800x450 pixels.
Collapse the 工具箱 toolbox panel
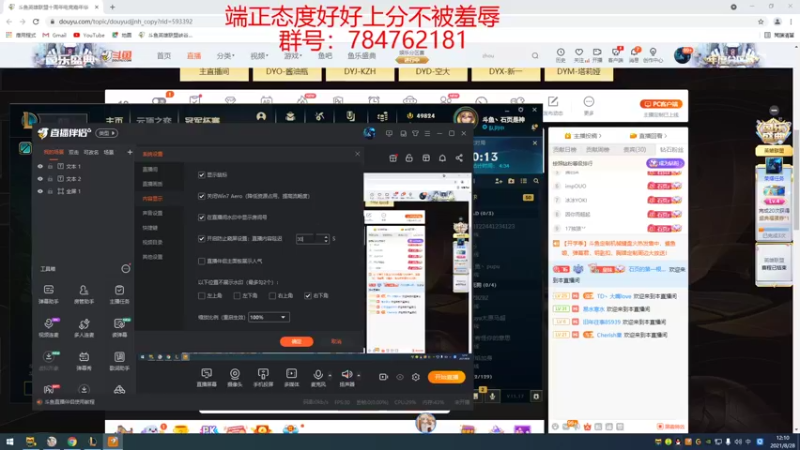click(126, 268)
